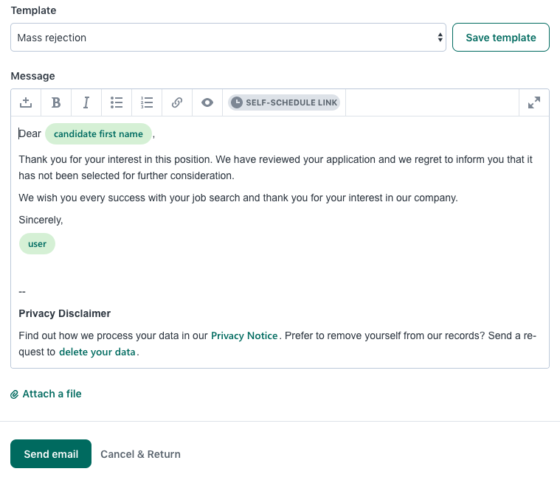Viewport: 560px width, 477px height.
Task: Cancel and return
Action: pyautogui.click(x=140, y=454)
